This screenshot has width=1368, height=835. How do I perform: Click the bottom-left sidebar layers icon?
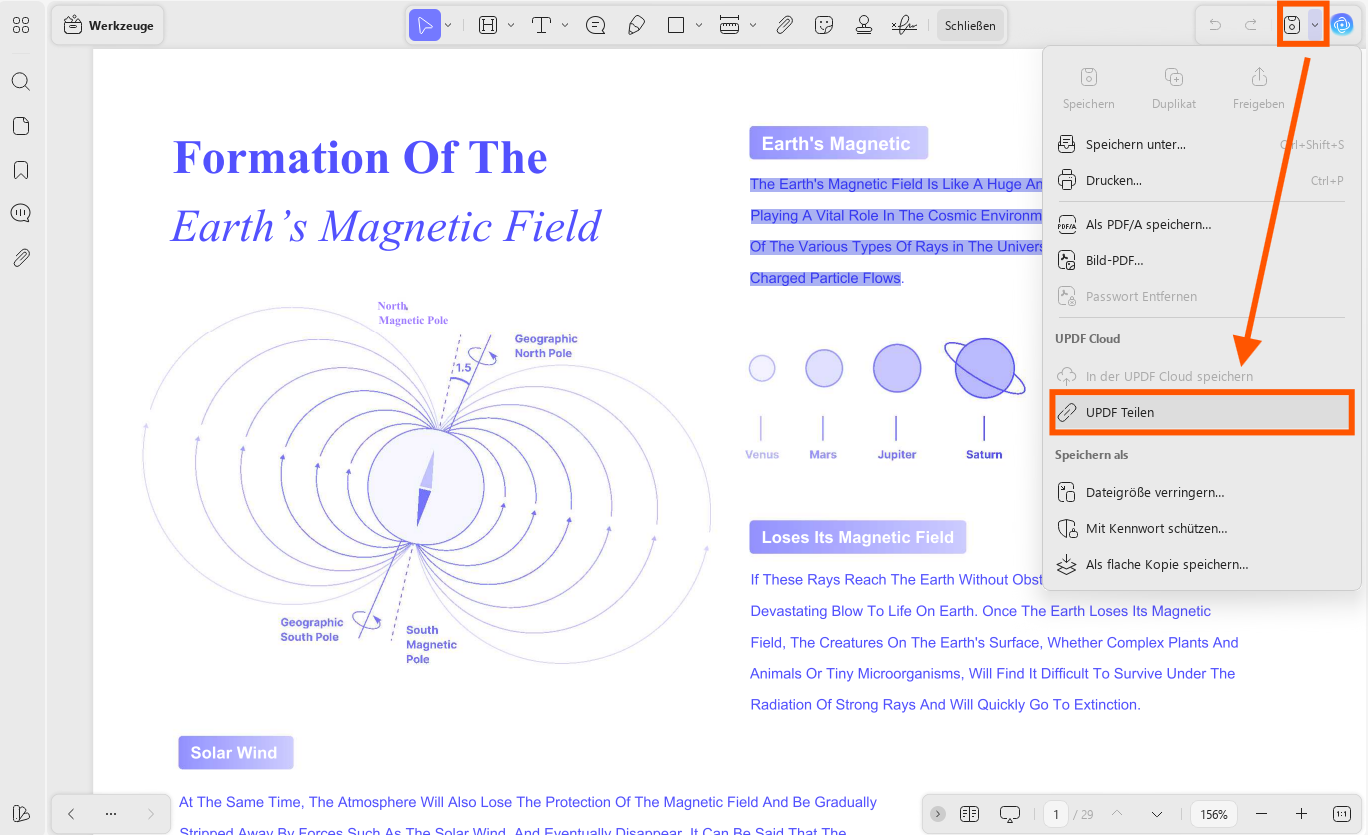click(21, 813)
